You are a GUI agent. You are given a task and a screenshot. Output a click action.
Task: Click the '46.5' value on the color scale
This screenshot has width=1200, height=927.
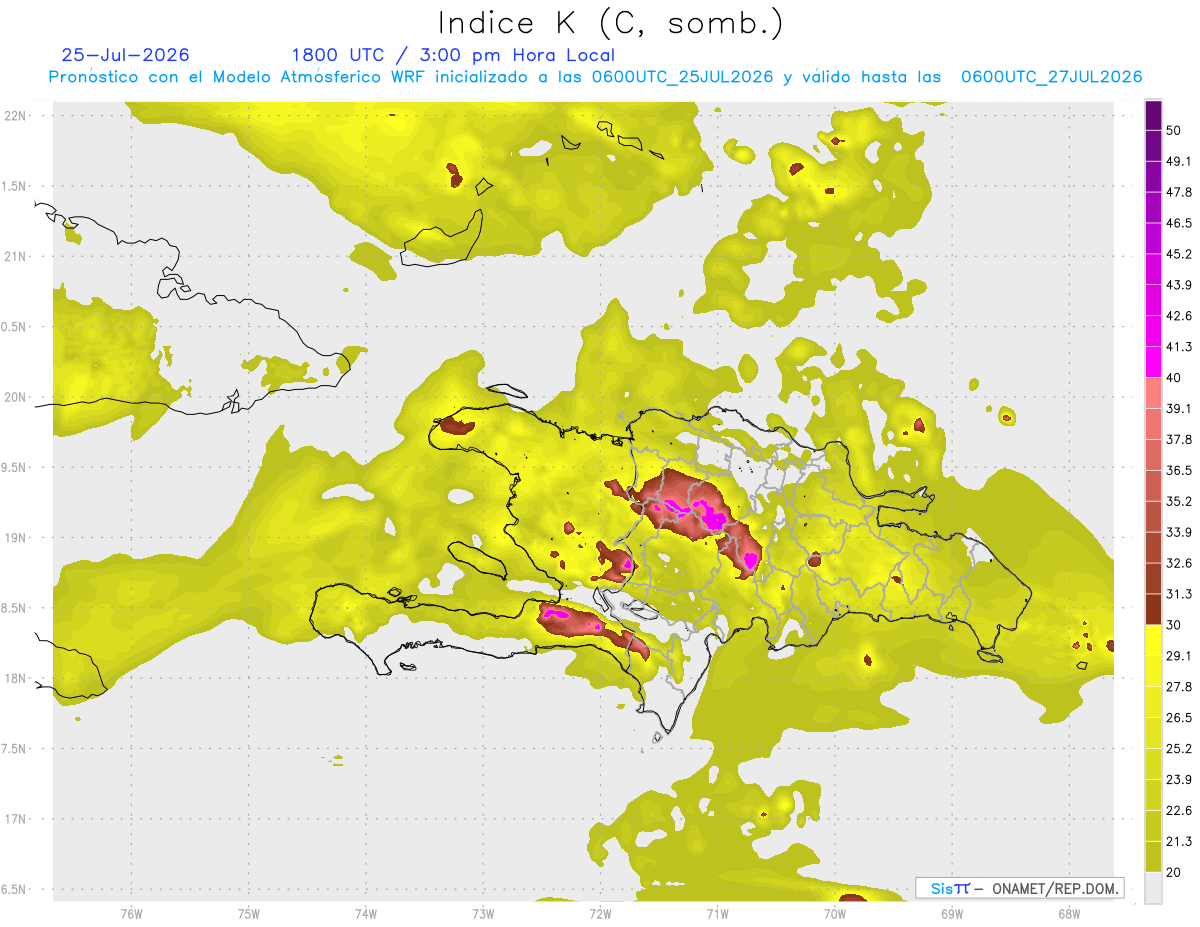(x=1180, y=223)
